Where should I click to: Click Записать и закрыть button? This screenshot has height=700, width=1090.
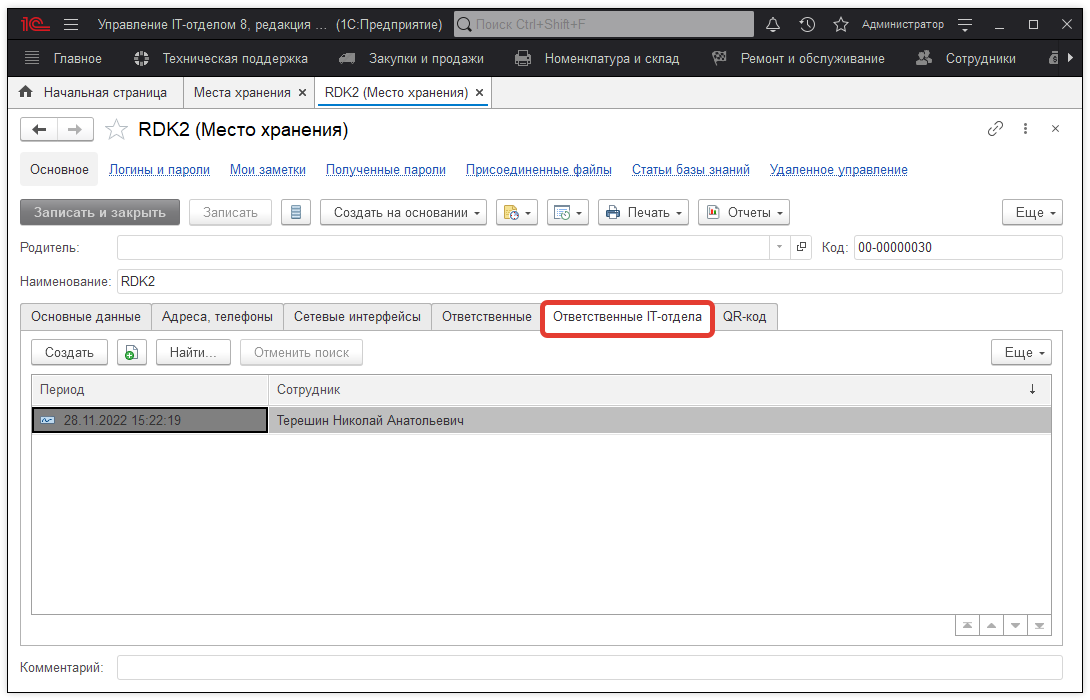click(x=100, y=212)
